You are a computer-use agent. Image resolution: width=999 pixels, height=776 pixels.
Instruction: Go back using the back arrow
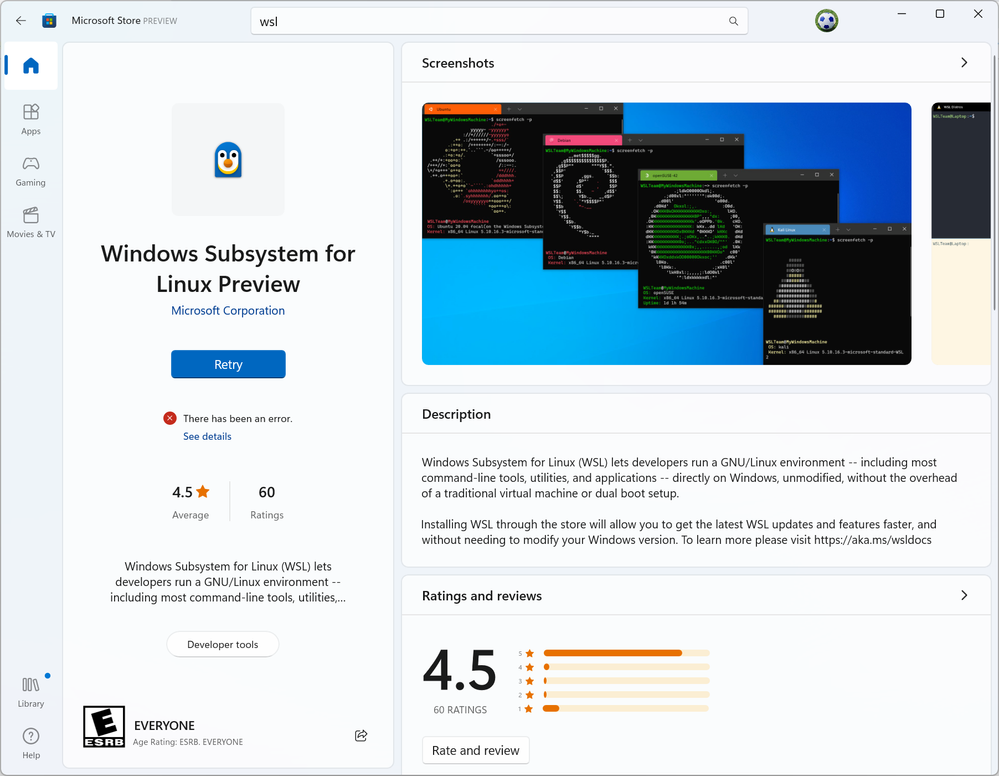21,20
